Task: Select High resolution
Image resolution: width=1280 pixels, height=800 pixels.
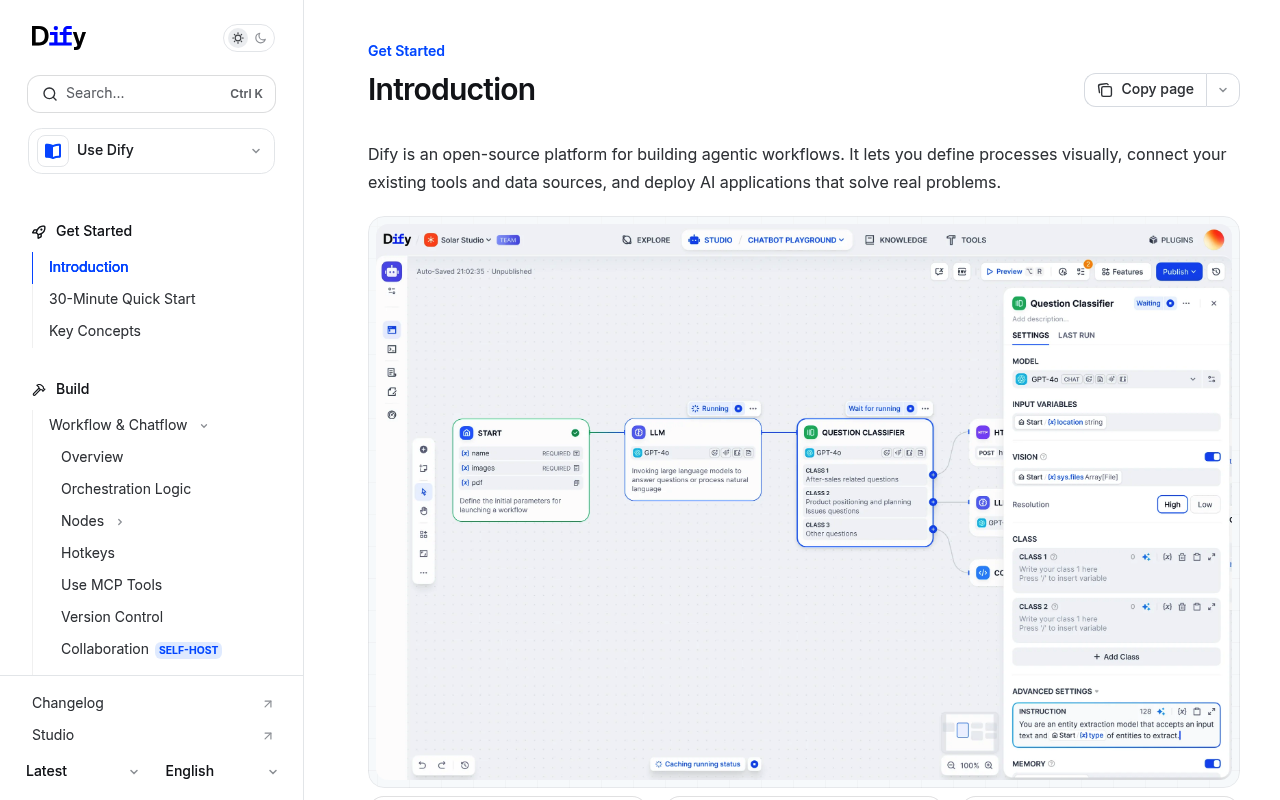Action: coord(1172,504)
